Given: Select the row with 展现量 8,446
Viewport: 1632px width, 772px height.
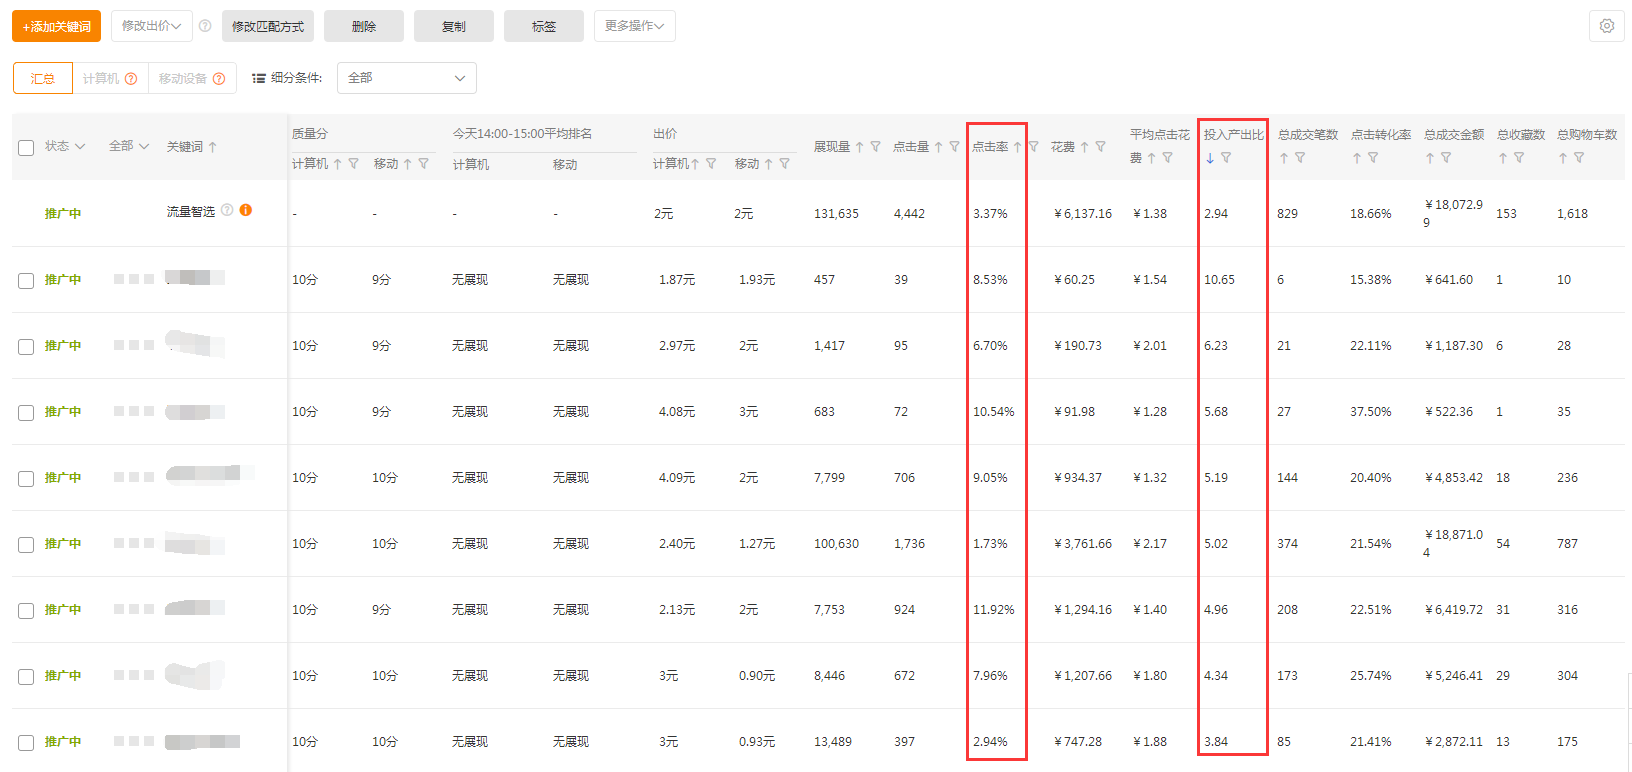Looking at the screenshot, I should tap(26, 677).
